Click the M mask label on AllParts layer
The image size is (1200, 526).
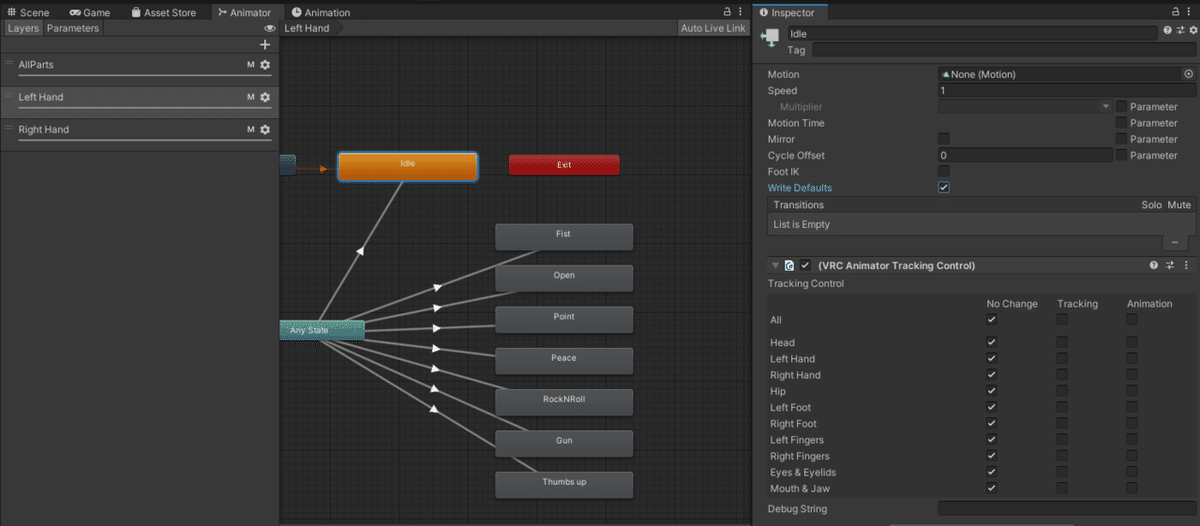click(251, 65)
